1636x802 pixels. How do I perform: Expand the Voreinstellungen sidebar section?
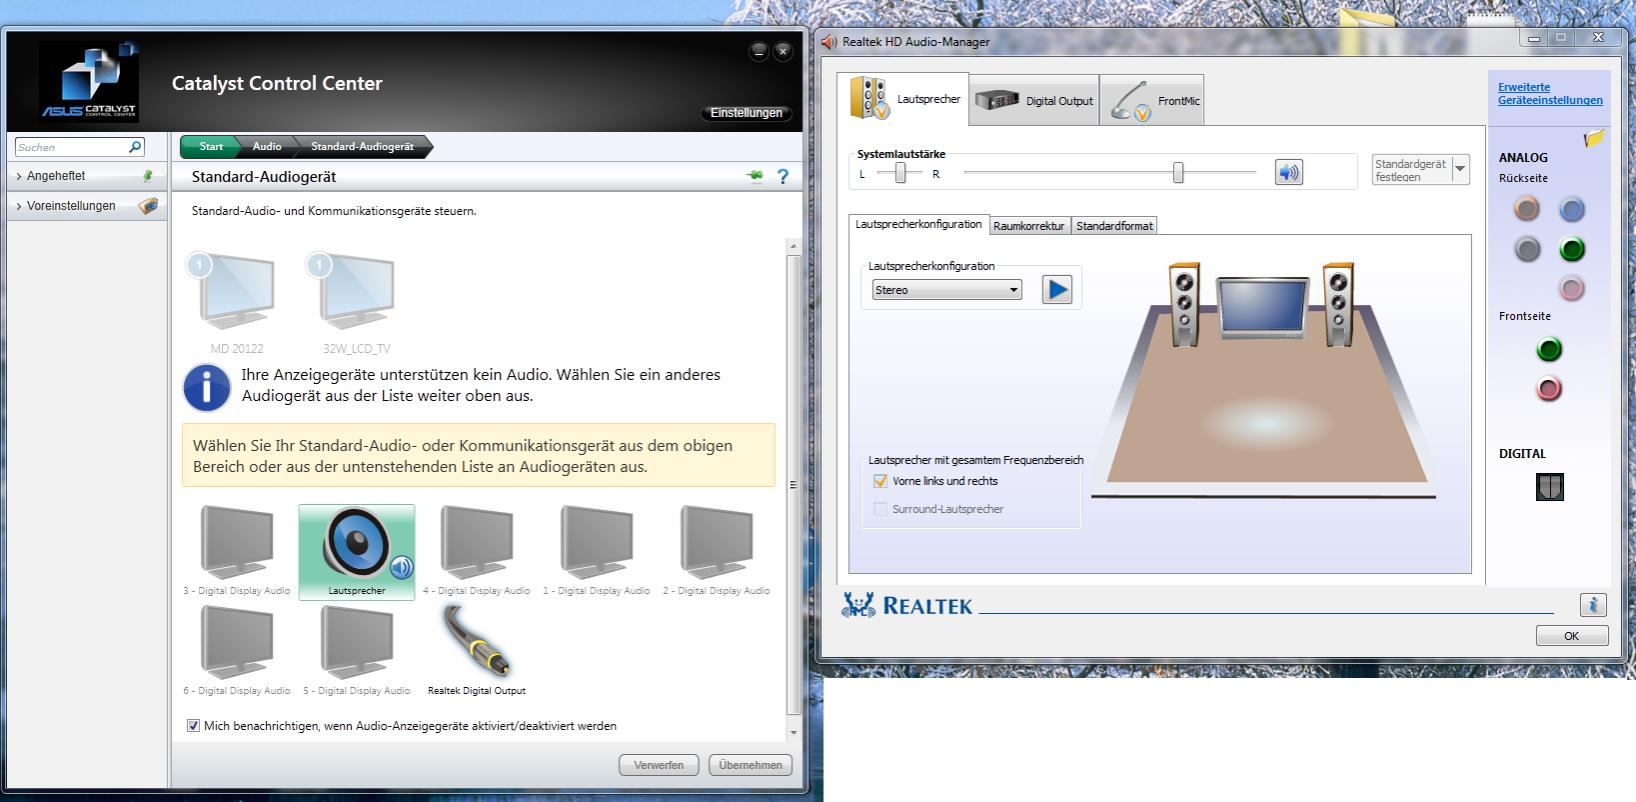point(87,206)
